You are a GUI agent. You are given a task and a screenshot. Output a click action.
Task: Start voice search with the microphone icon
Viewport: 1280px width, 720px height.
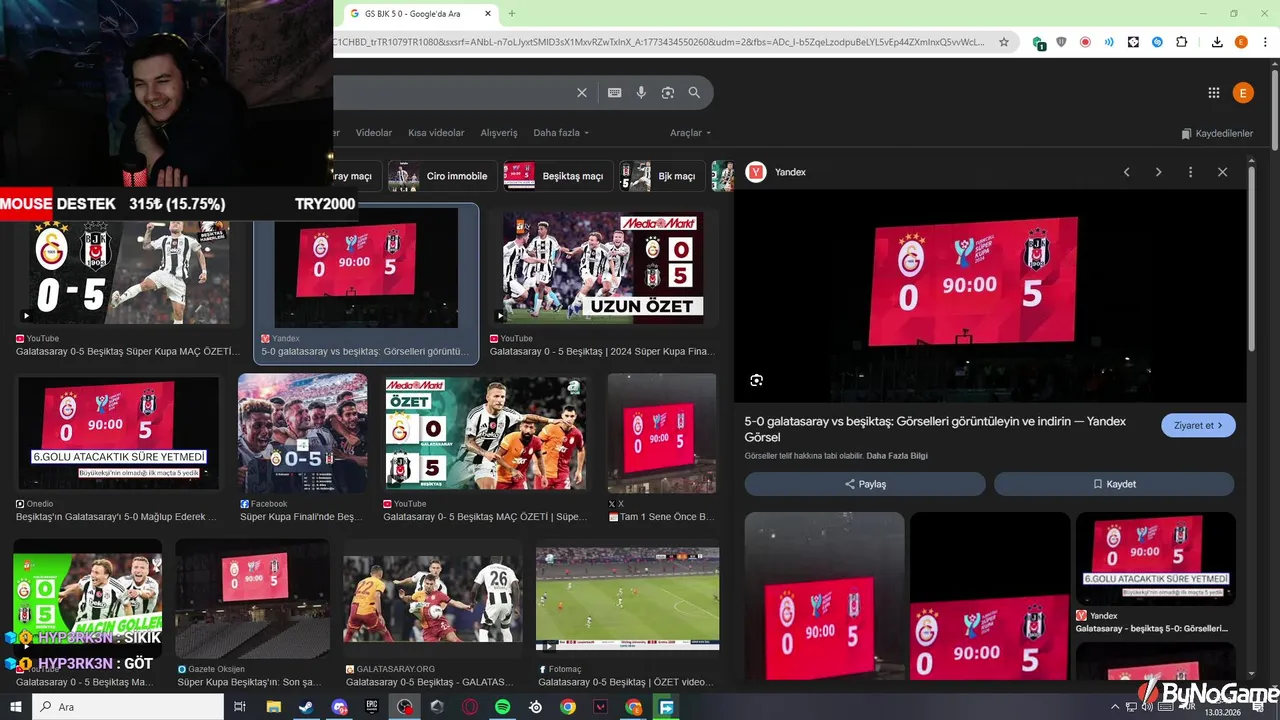[x=641, y=93]
